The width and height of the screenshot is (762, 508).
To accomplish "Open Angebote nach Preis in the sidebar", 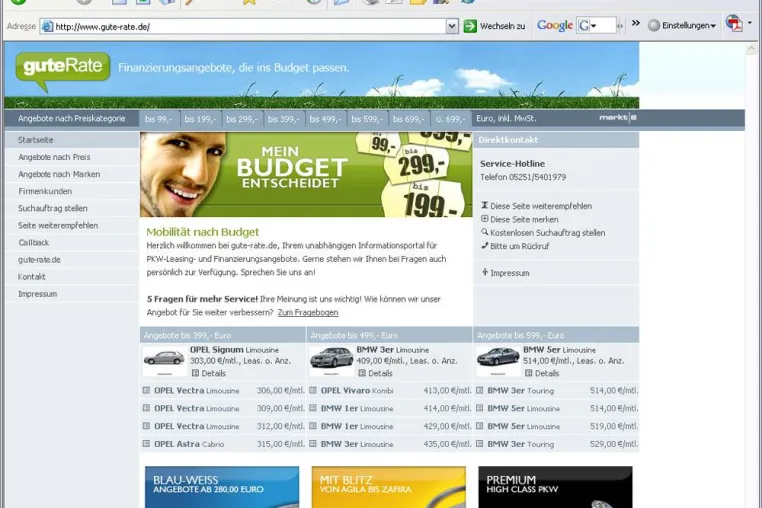I will [x=71, y=157].
